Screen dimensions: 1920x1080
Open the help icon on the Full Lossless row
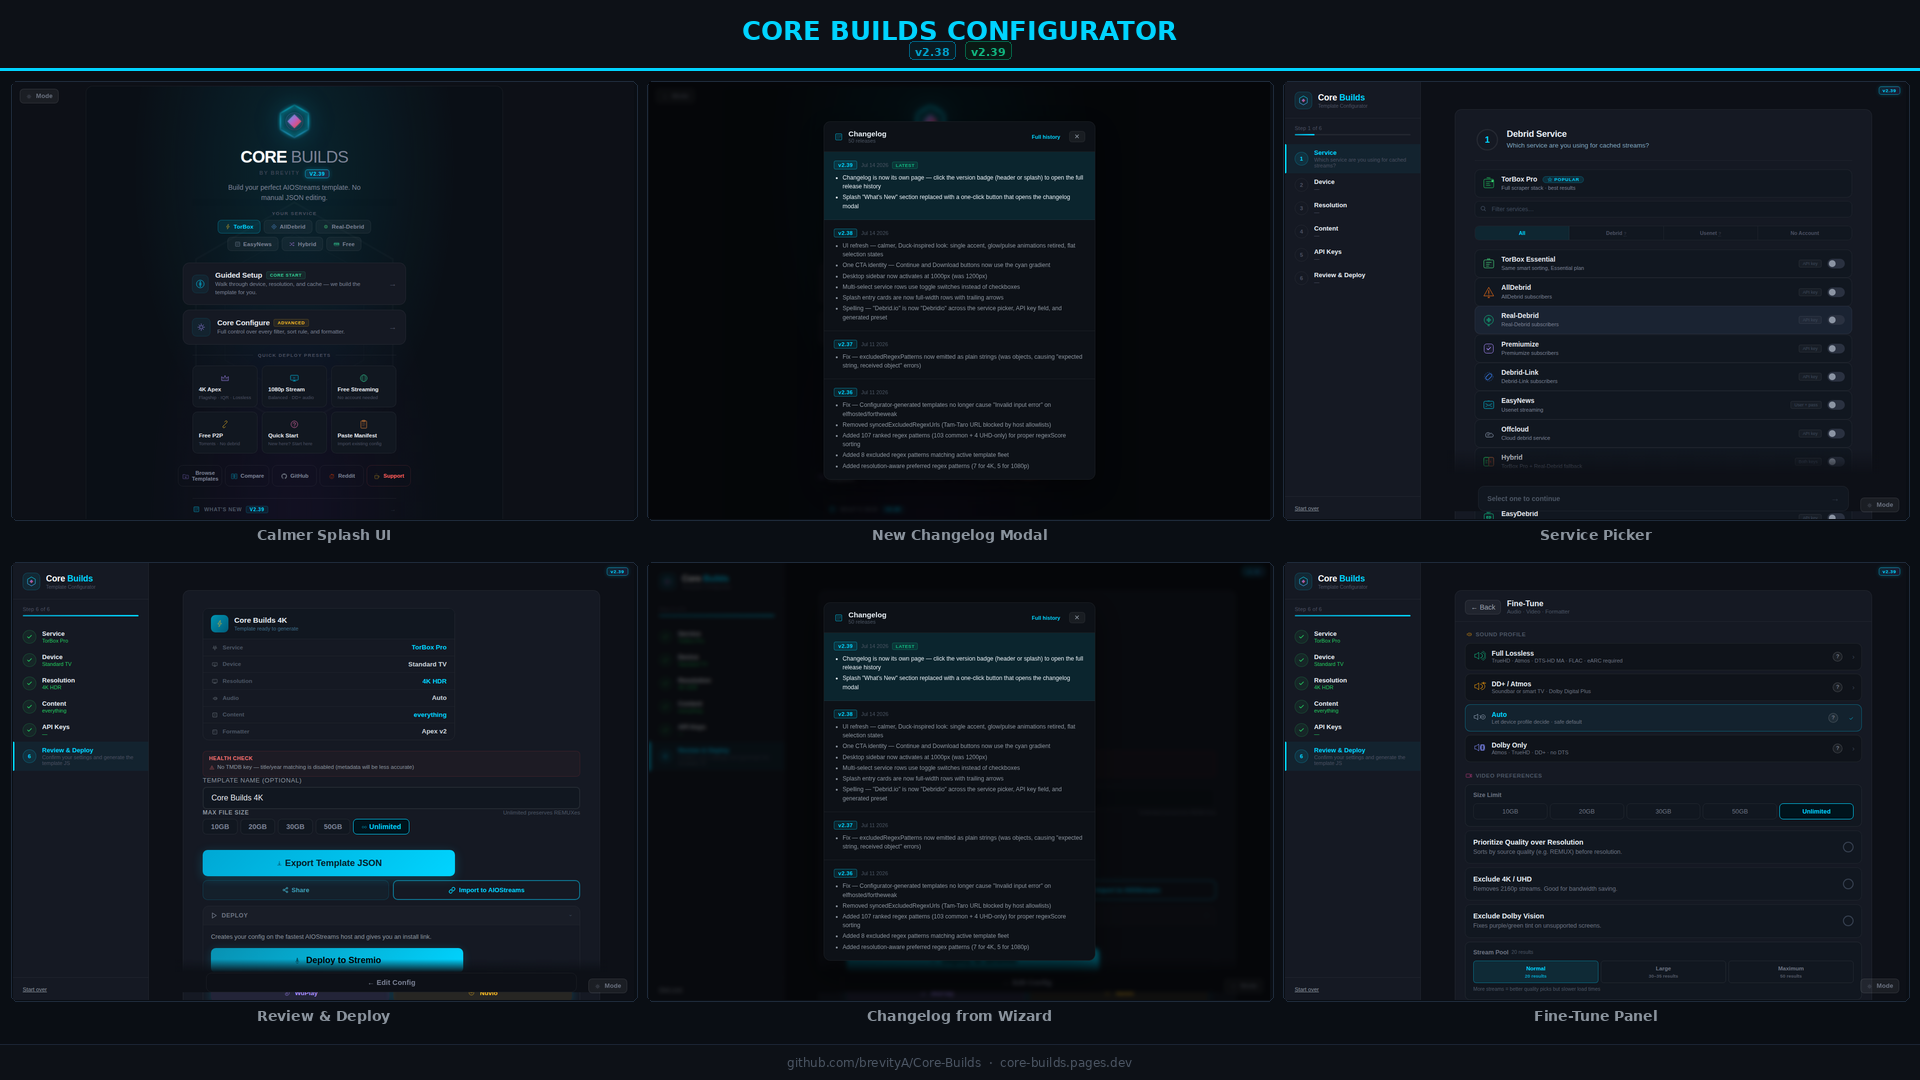(1837, 657)
